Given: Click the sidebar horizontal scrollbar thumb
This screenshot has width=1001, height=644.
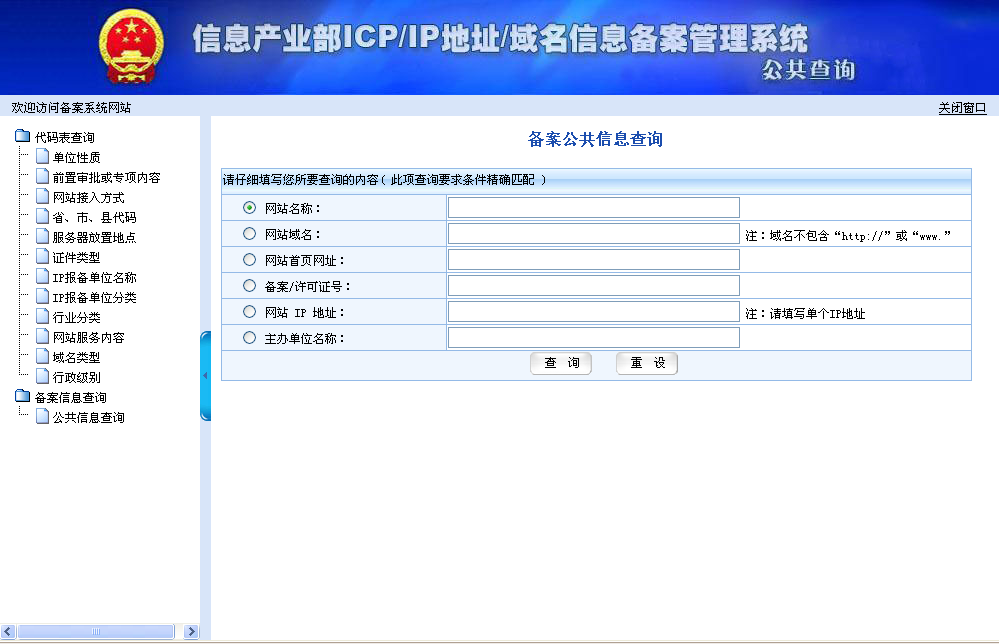Looking at the screenshot, I should click(x=96, y=631).
